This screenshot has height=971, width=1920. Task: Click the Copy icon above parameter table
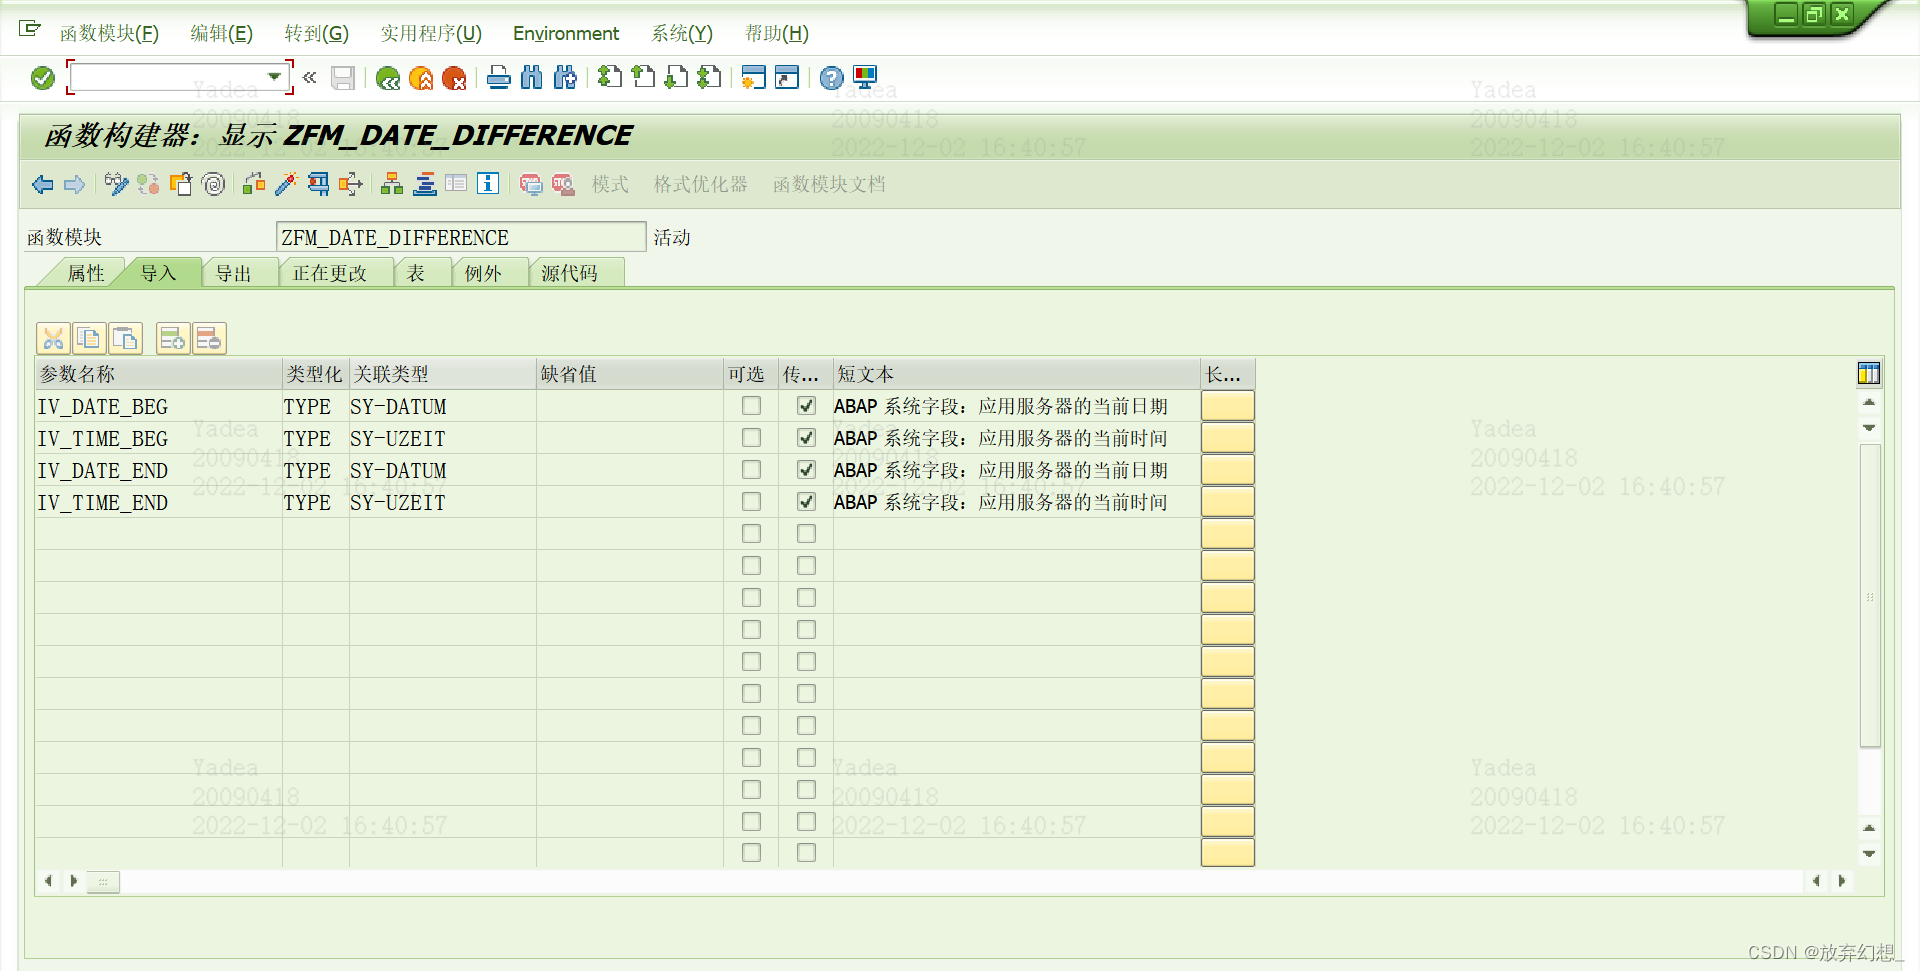click(x=89, y=339)
